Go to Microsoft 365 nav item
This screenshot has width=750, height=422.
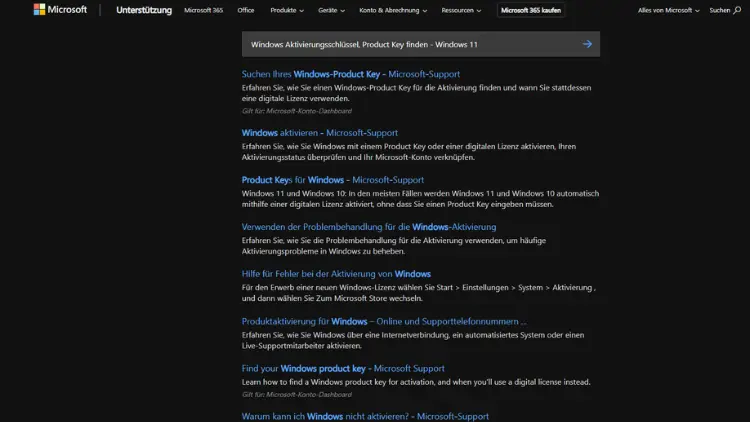click(204, 10)
